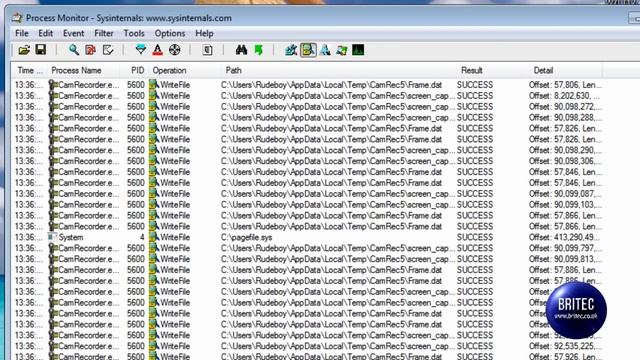Clear the display using eraser icon
This screenshot has width=640, height=360.
(108, 50)
